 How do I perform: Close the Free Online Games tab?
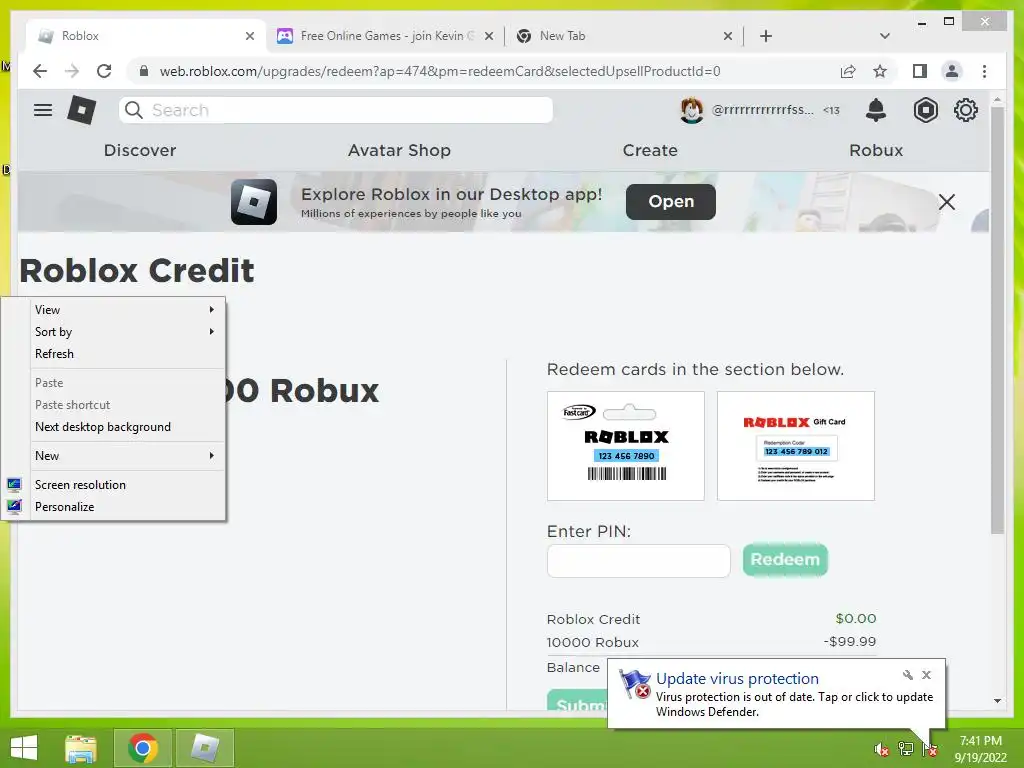point(489,36)
